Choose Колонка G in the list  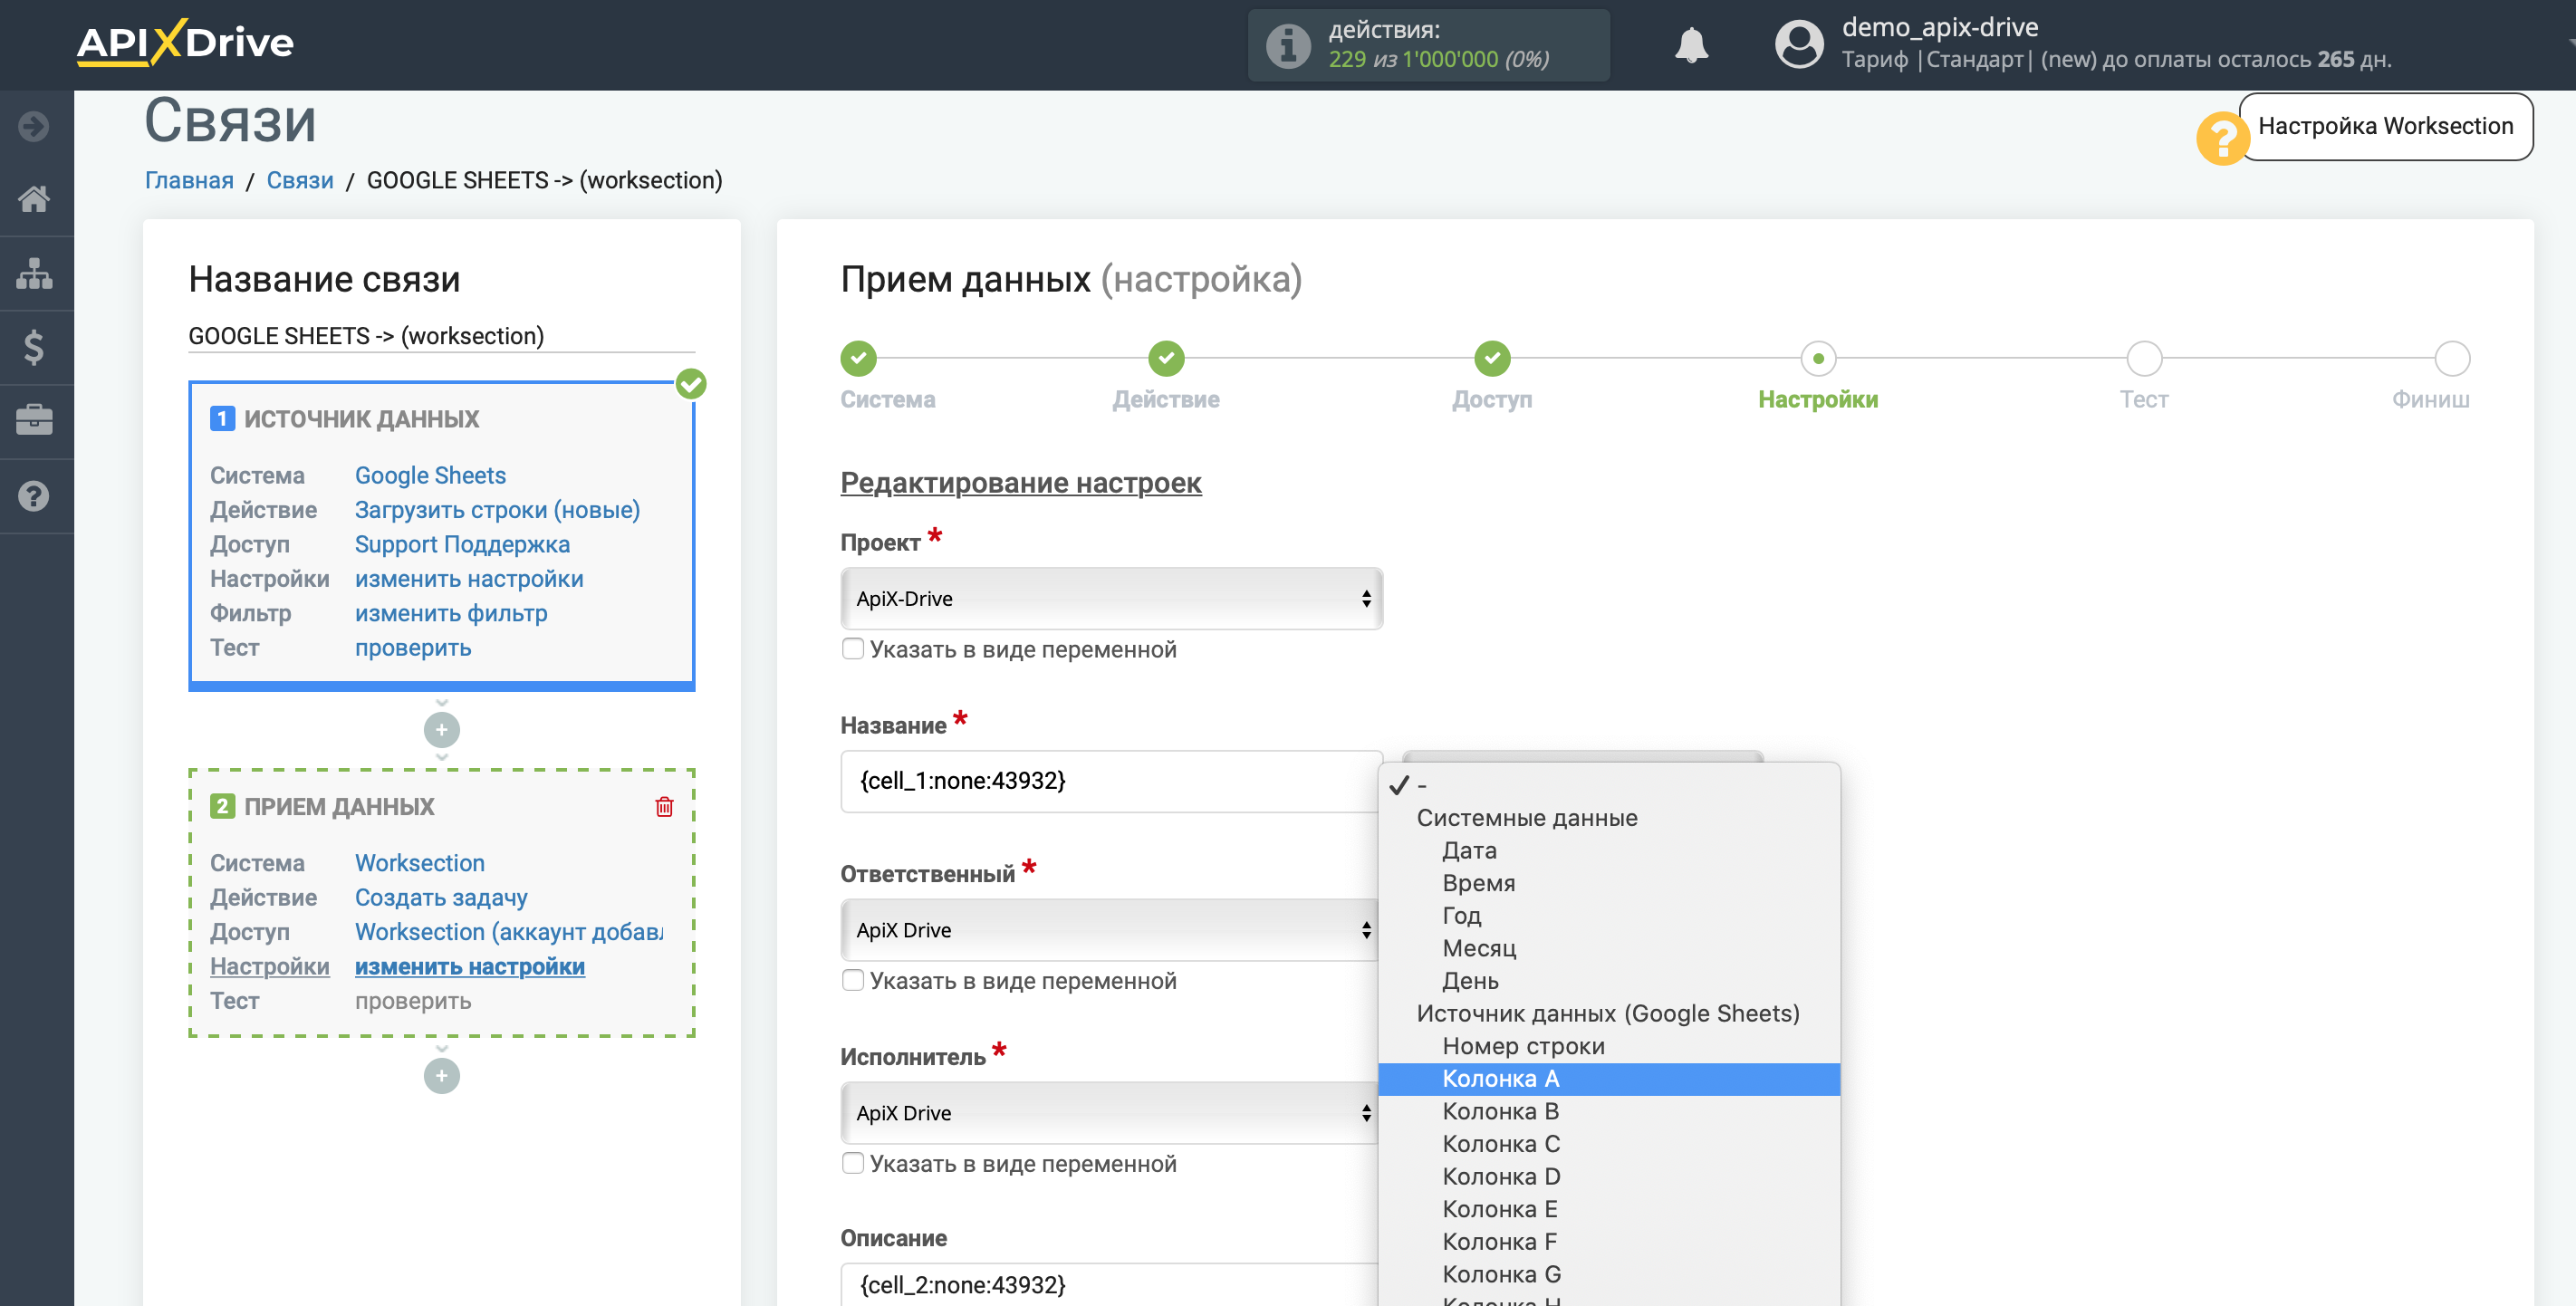pos(1609,1274)
